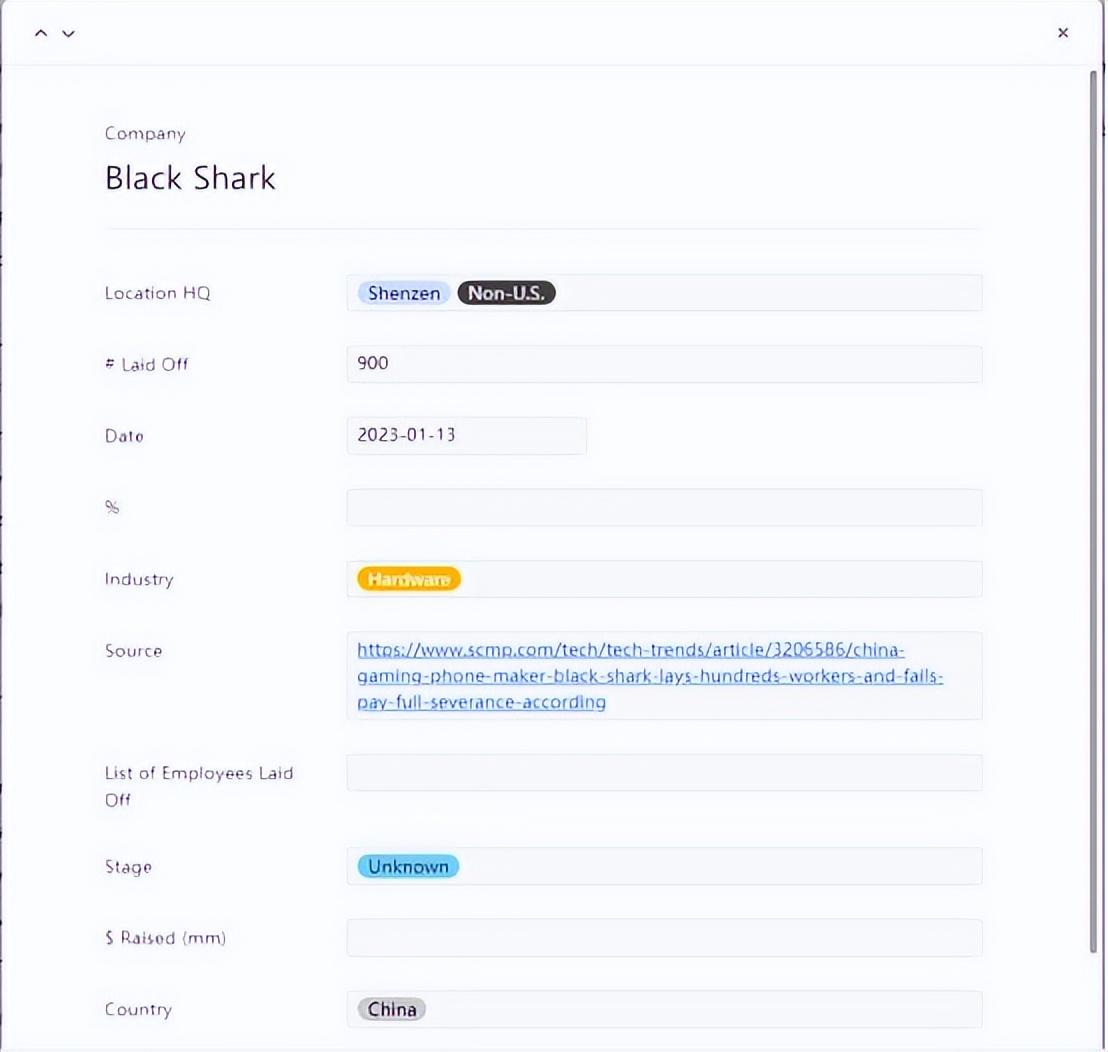Select the China country tag
Viewport: 1108px width, 1052px height.
click(x=392, y=1009)
